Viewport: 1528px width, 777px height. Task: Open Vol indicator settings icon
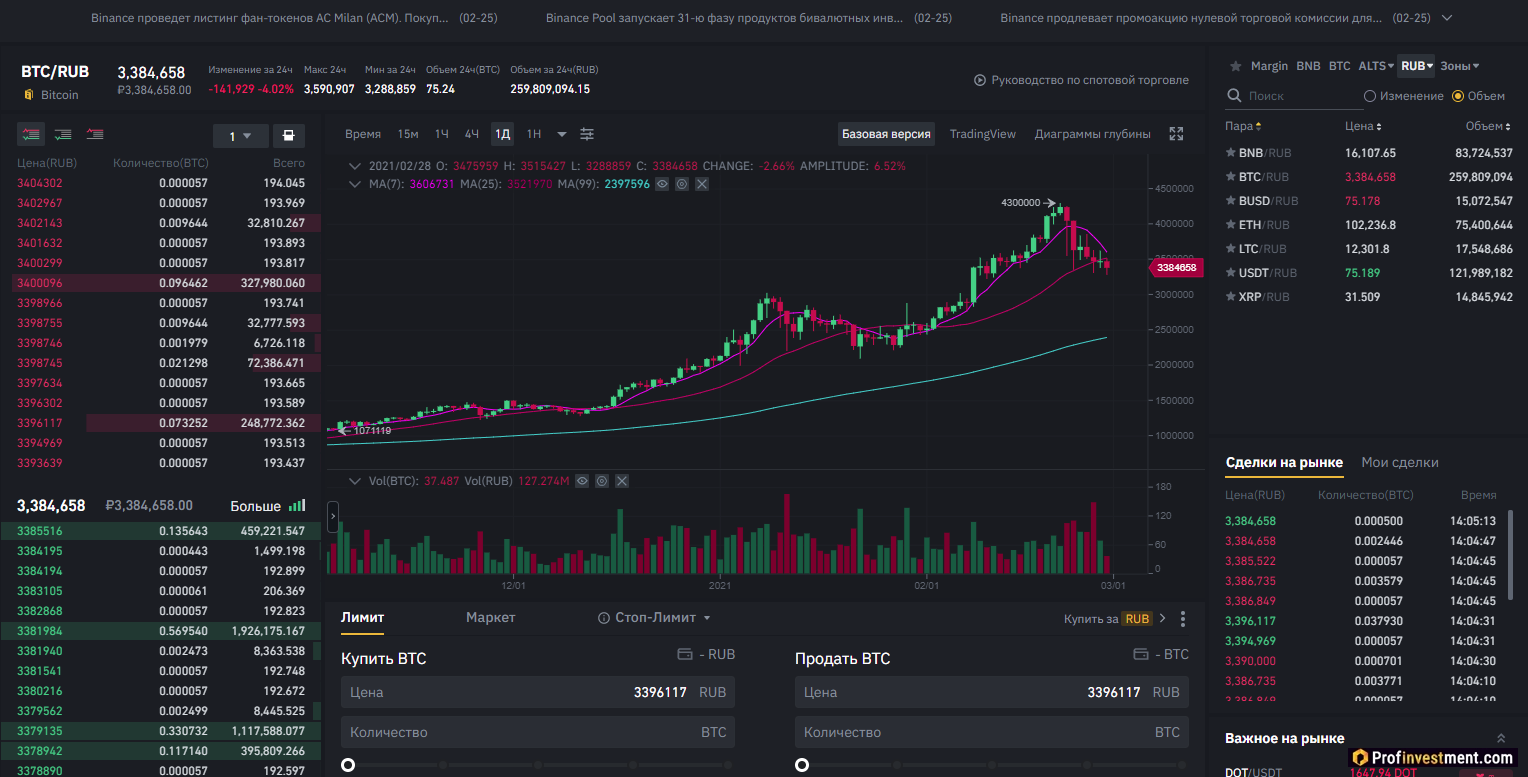click(602, 481)
